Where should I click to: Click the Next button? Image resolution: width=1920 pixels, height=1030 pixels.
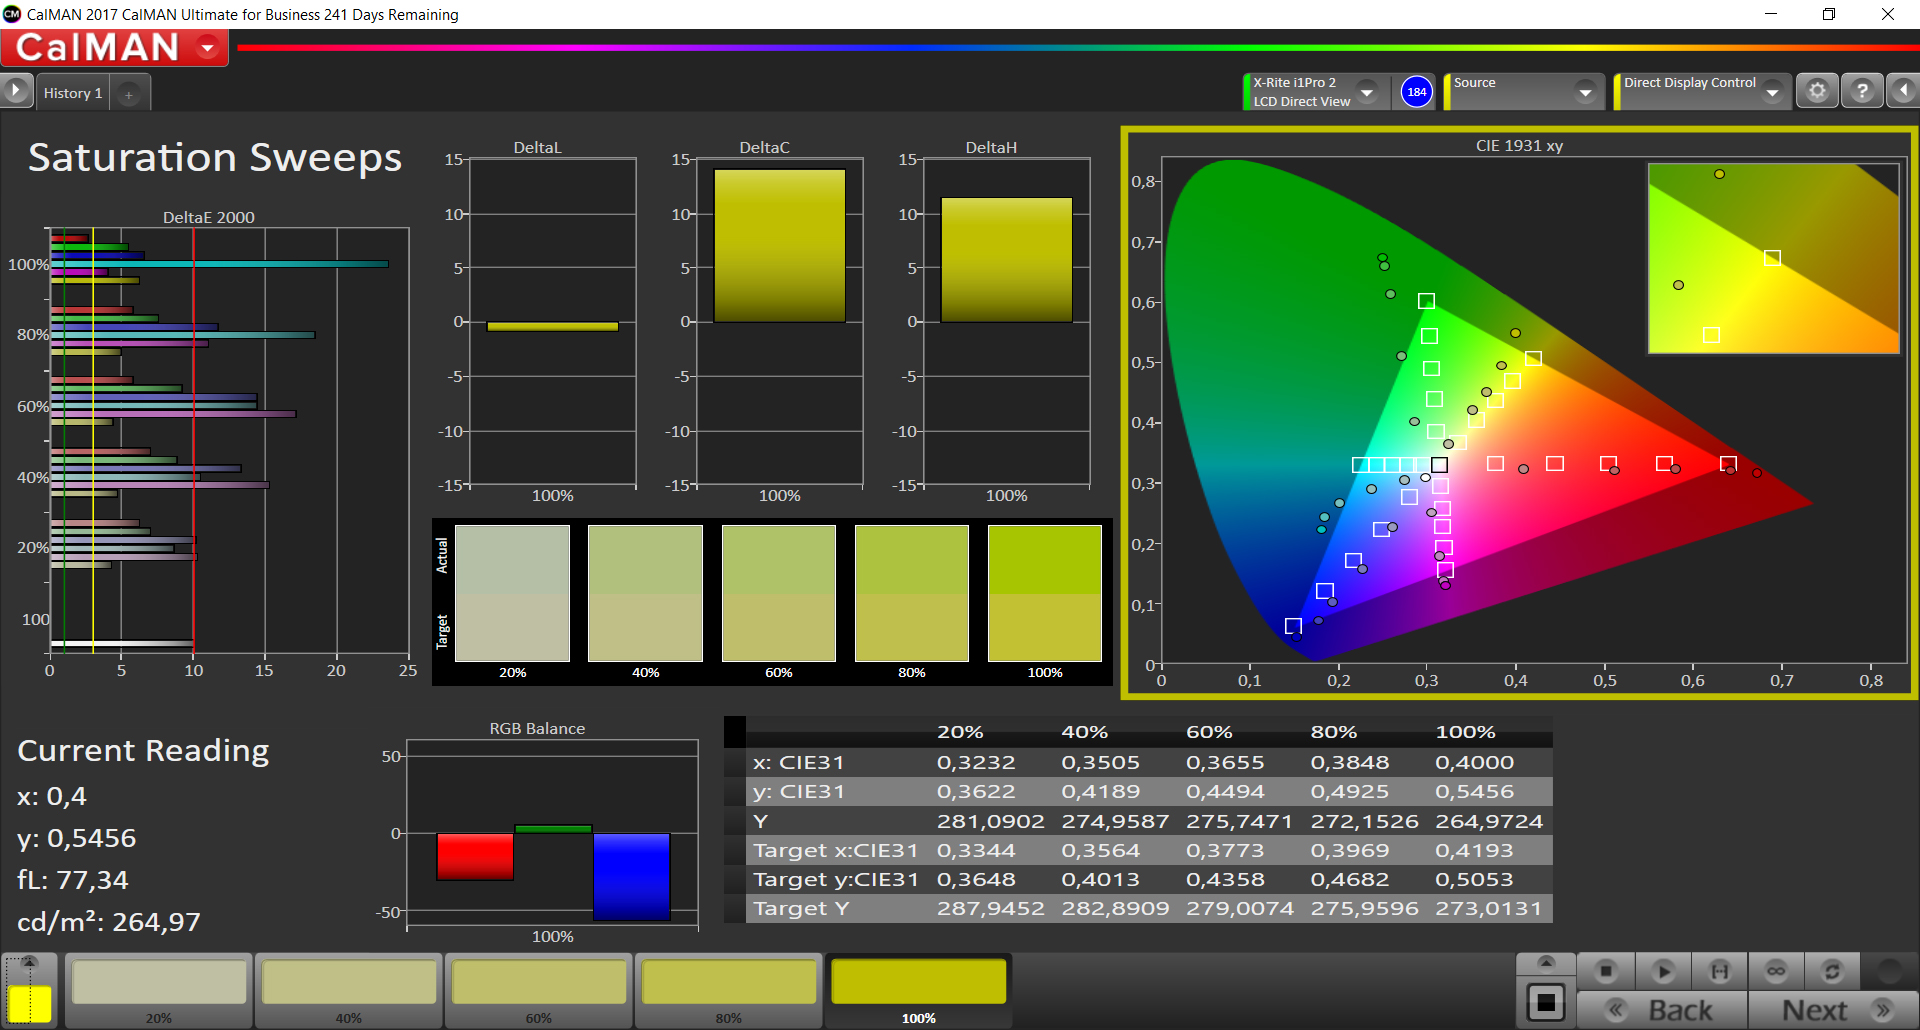(x=1833, y=1010)
